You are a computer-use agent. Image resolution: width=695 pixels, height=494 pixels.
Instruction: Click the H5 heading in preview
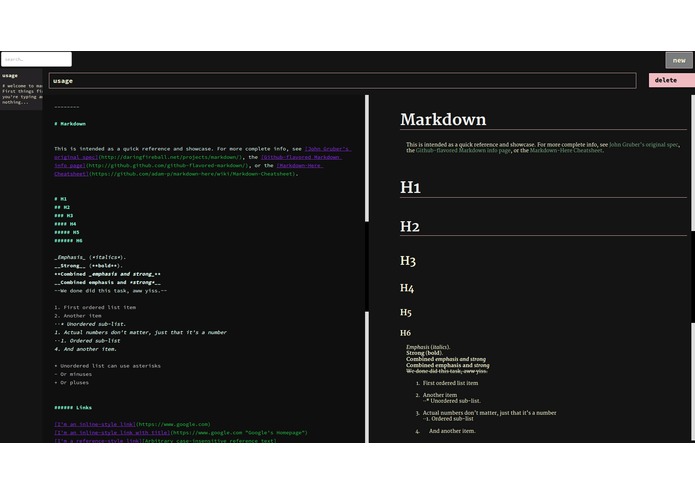pyautogui.click(x=406, y=312)
